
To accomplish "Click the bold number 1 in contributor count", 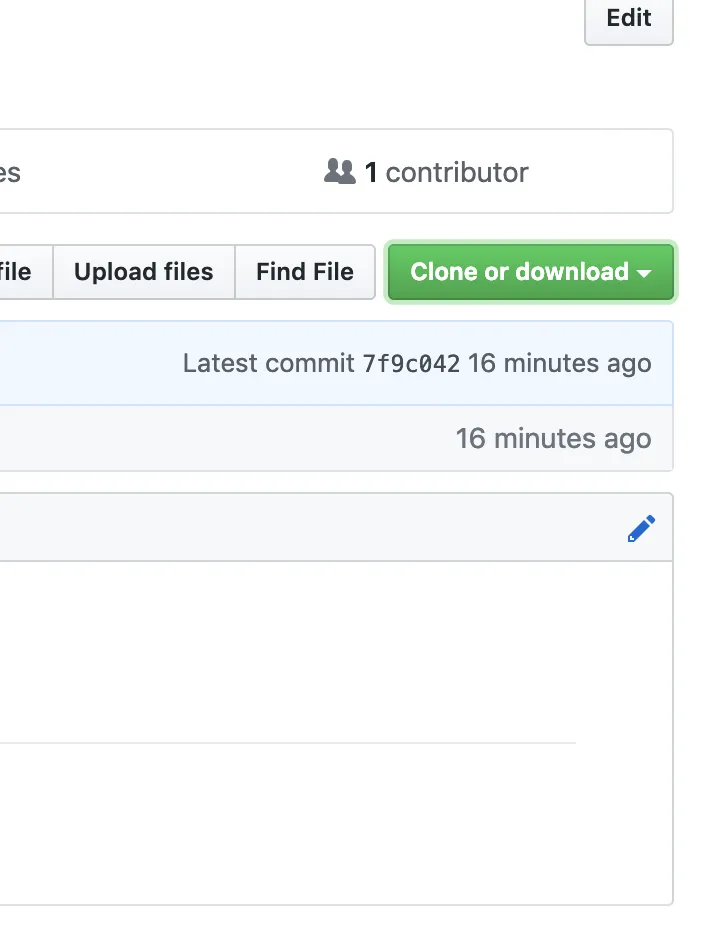I will pyautogui.click(x=370, y=172).
